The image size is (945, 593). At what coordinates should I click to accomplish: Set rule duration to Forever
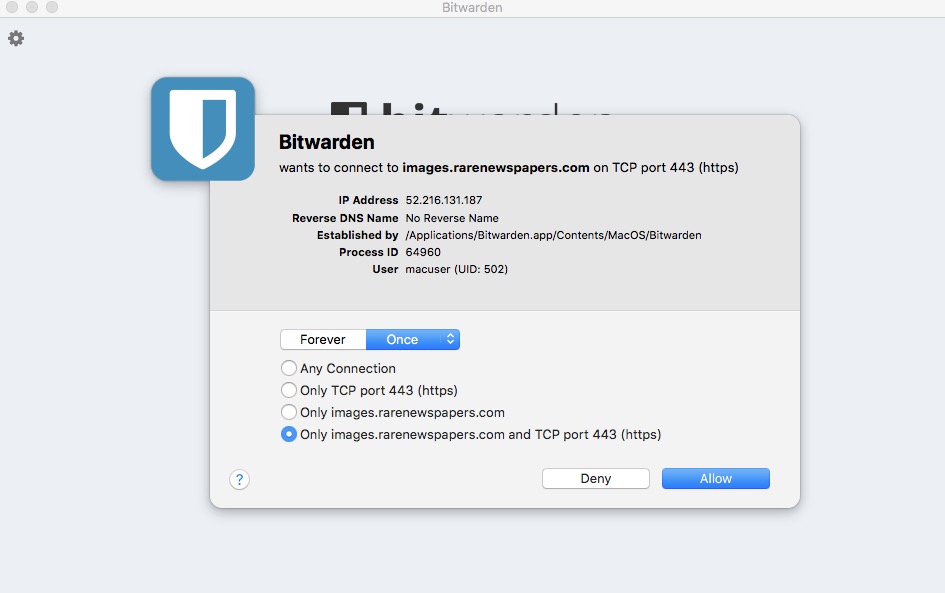click(323, 339)
